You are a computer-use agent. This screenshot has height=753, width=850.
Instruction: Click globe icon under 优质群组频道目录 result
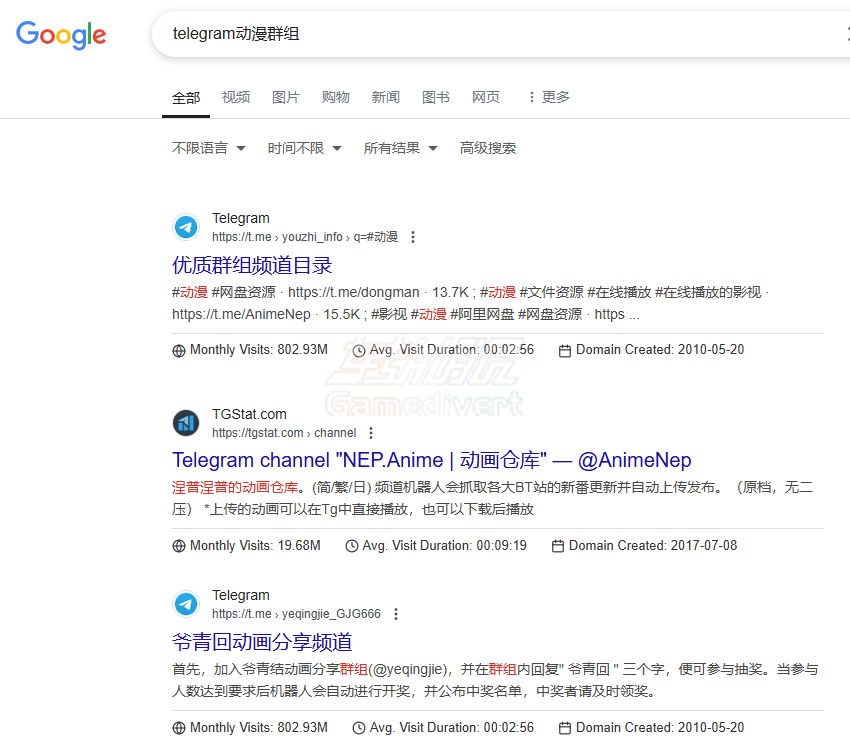179,351
